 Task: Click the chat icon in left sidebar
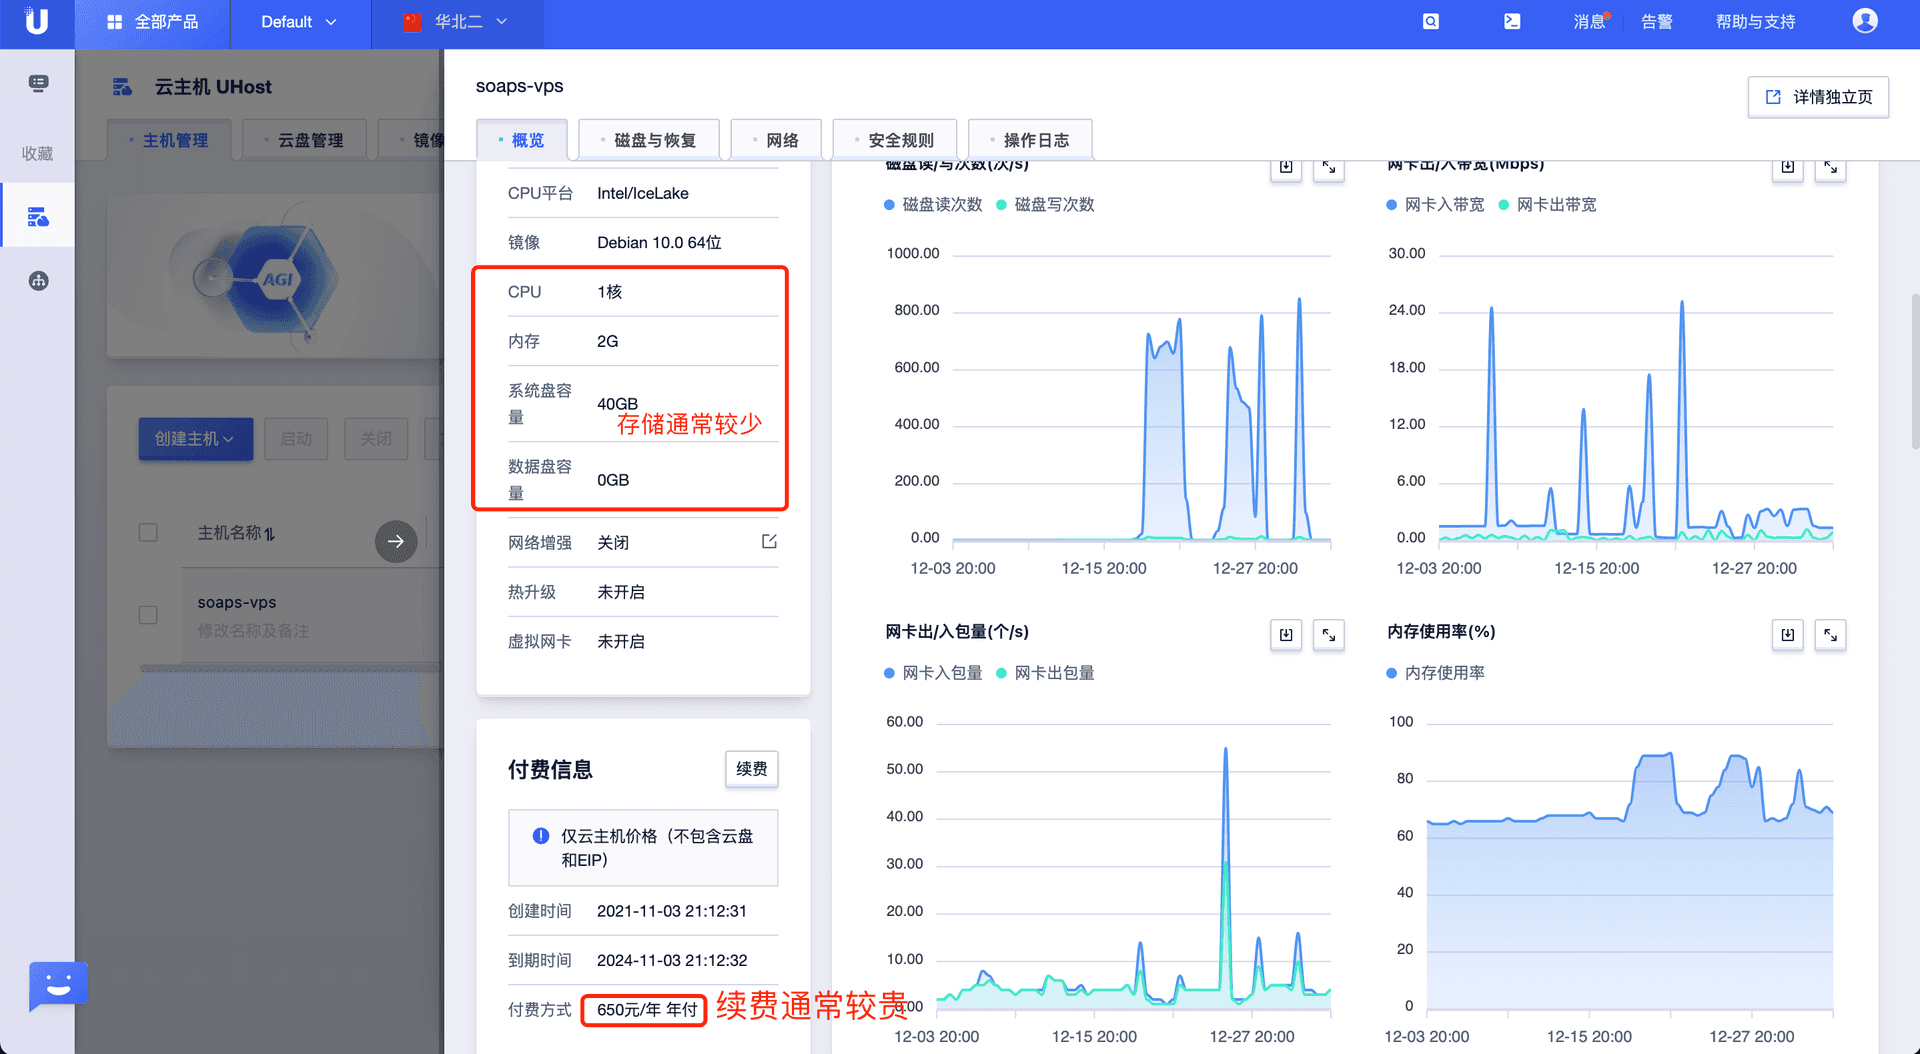pos(38,83)
